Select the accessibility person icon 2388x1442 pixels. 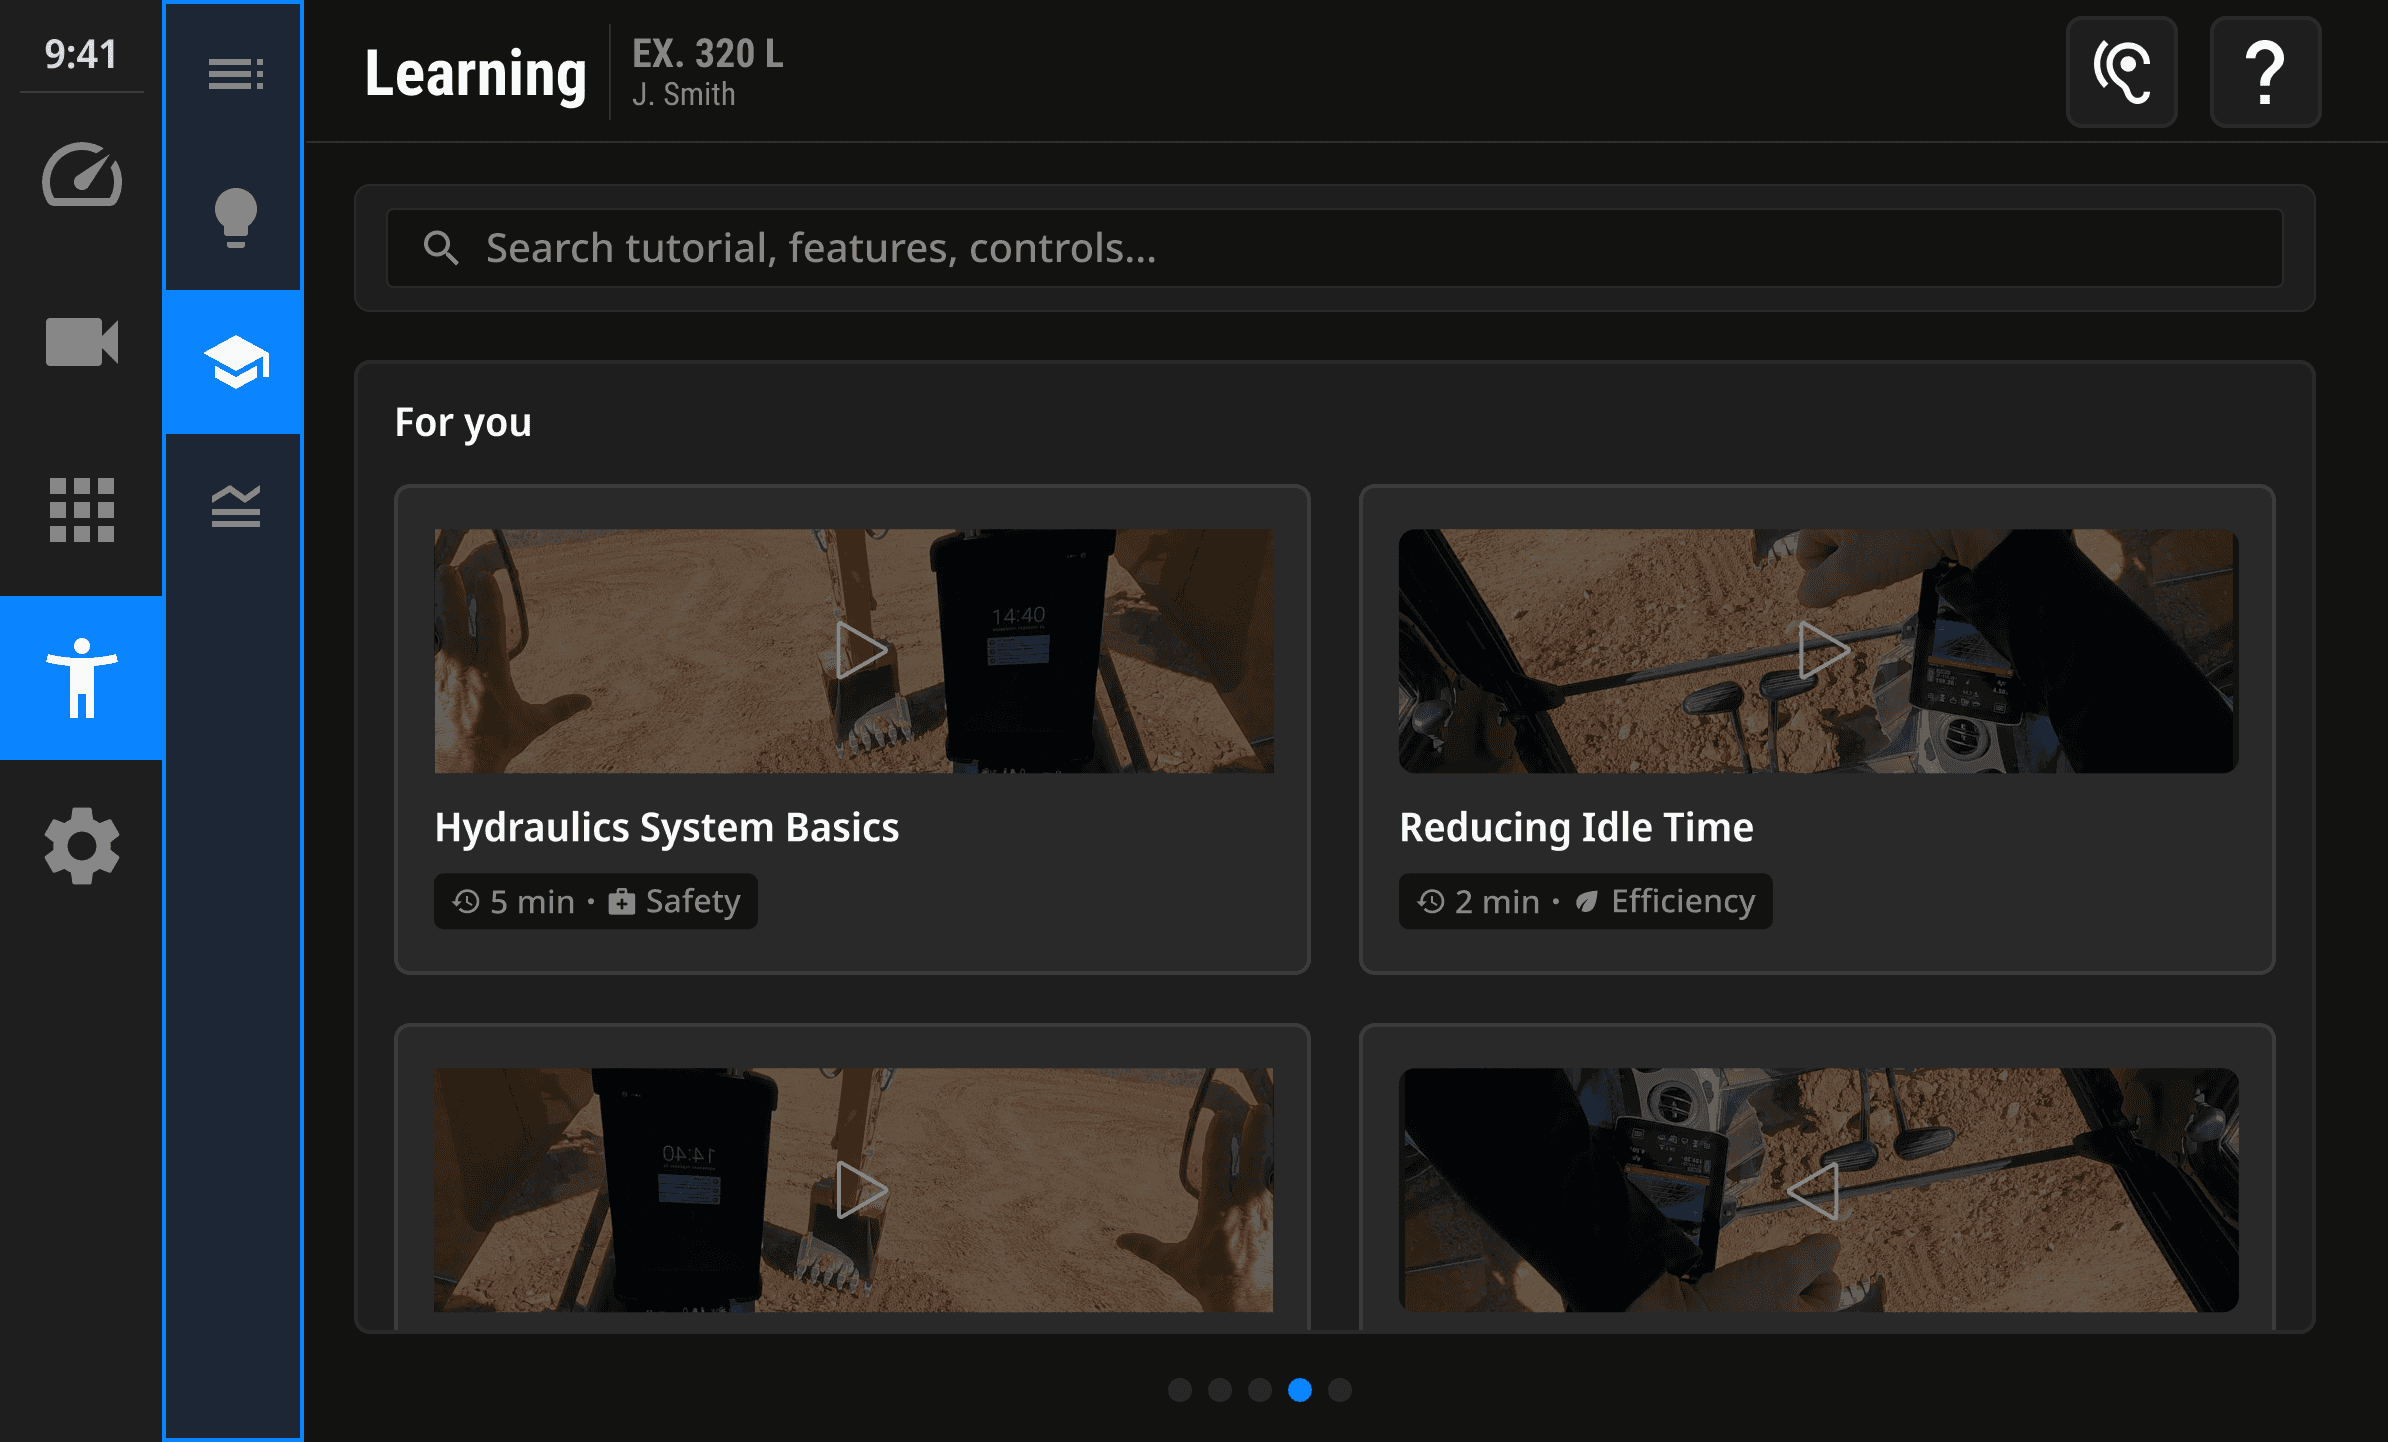click(82, 678)
